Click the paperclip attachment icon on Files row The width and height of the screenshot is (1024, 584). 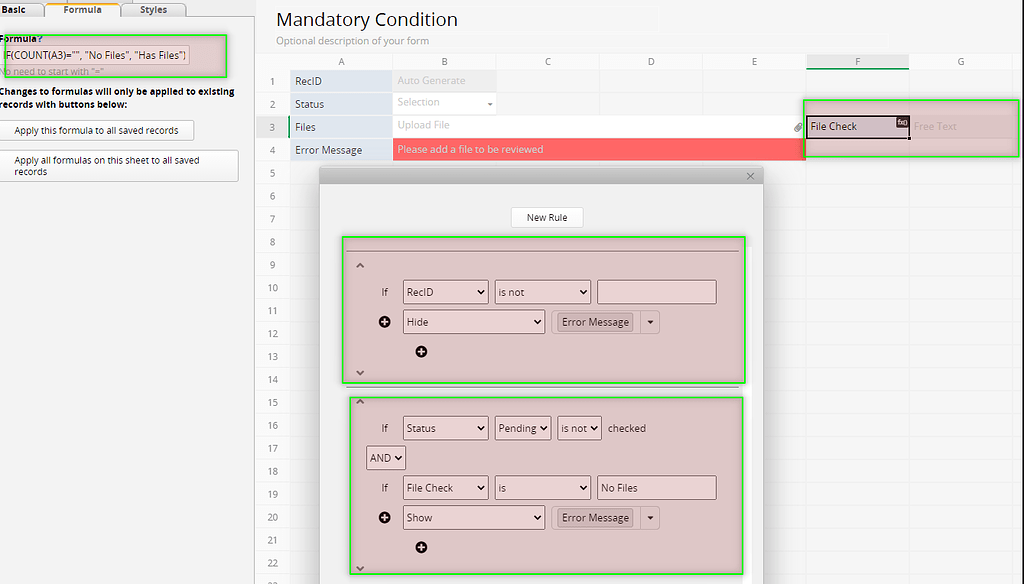(x=797, y=127)
